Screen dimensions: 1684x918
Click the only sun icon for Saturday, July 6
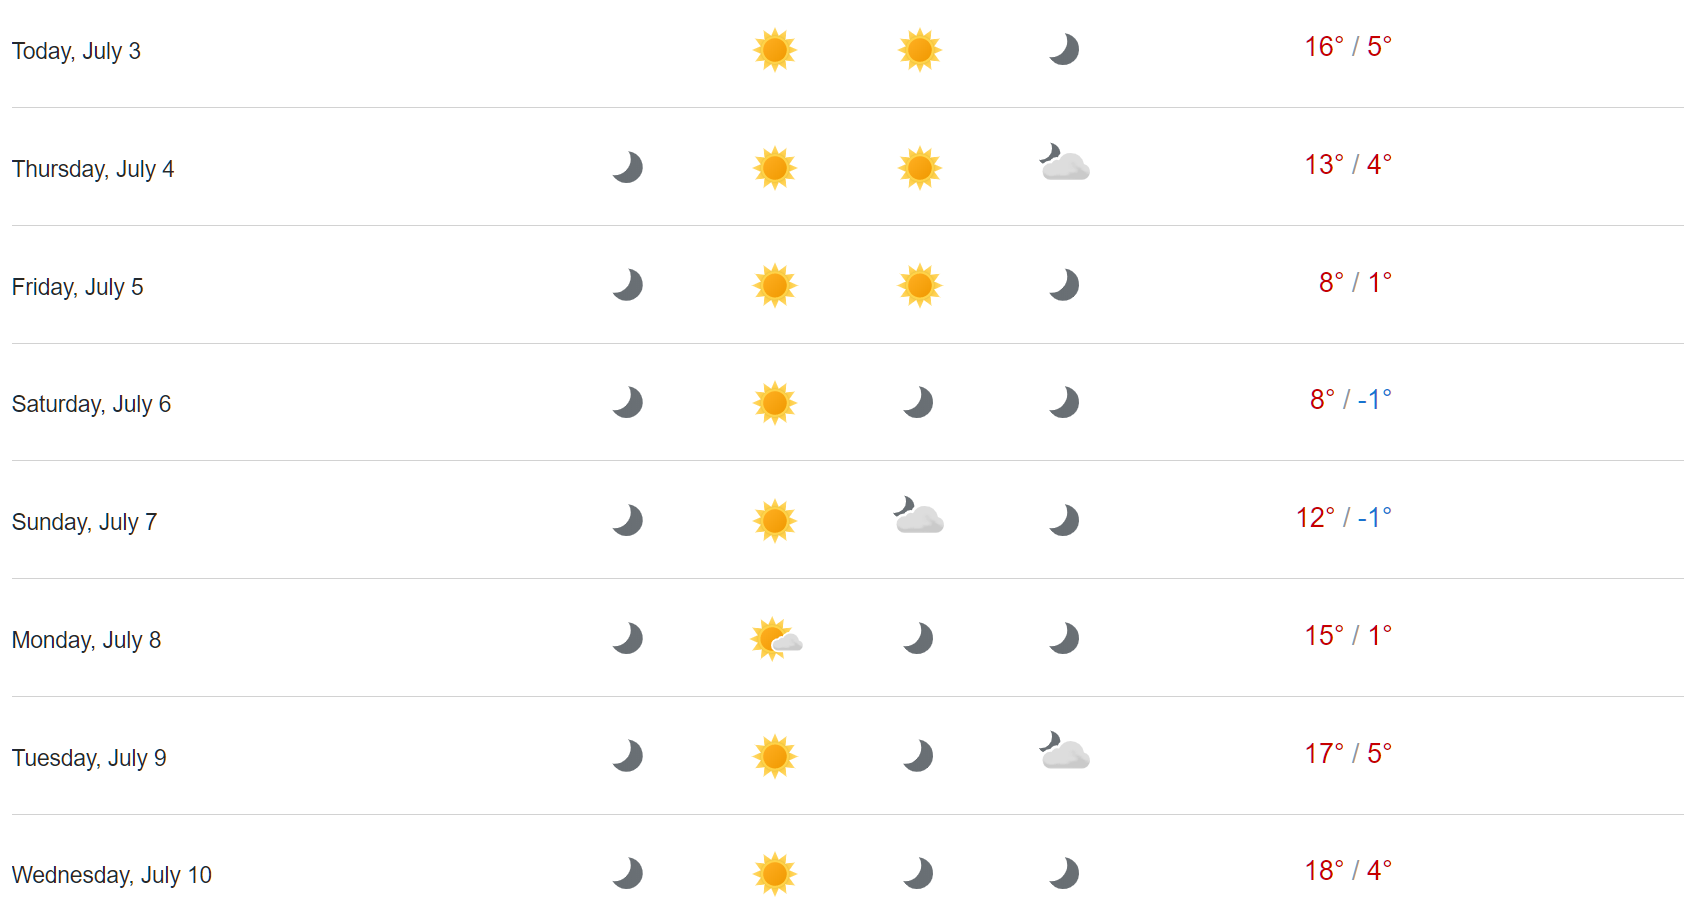click(x=775, y=403)
